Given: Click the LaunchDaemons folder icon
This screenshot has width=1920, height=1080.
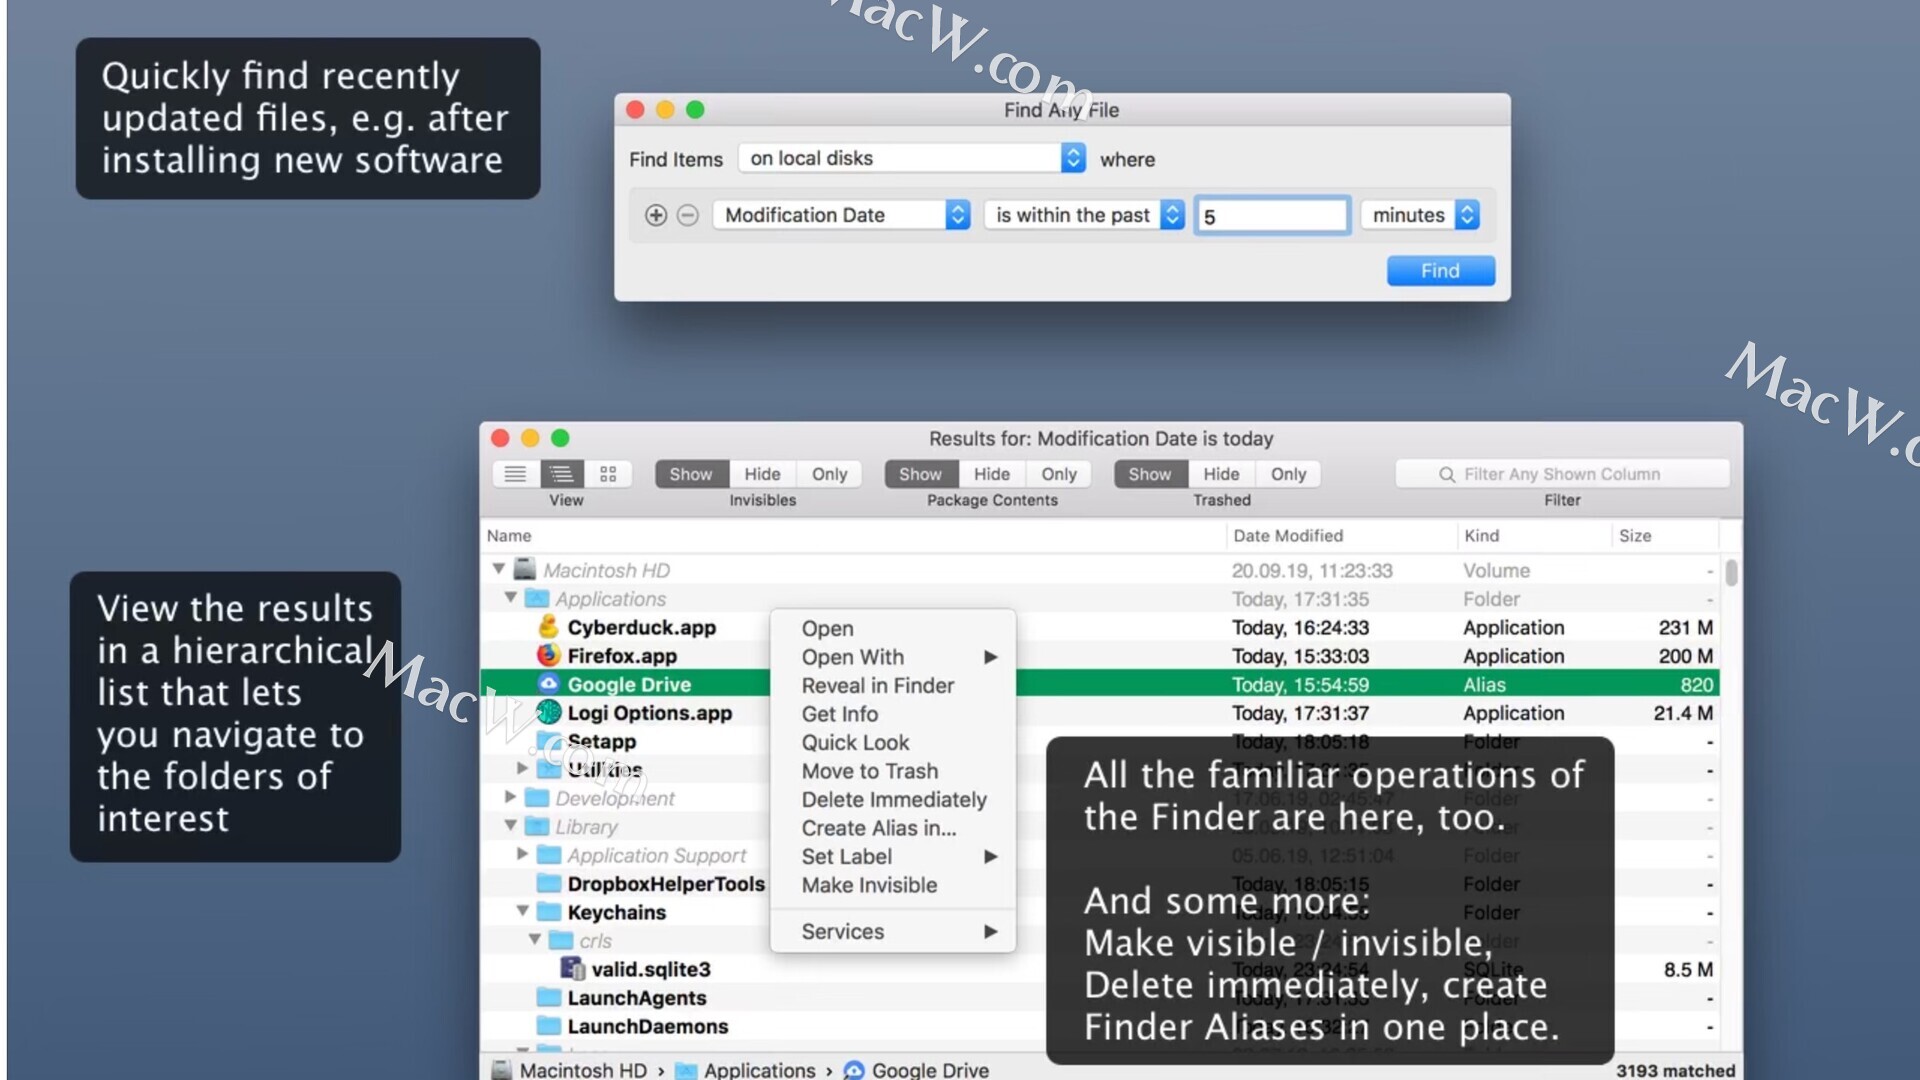Looking at the screenshot, I should [x=548, y=1026].
